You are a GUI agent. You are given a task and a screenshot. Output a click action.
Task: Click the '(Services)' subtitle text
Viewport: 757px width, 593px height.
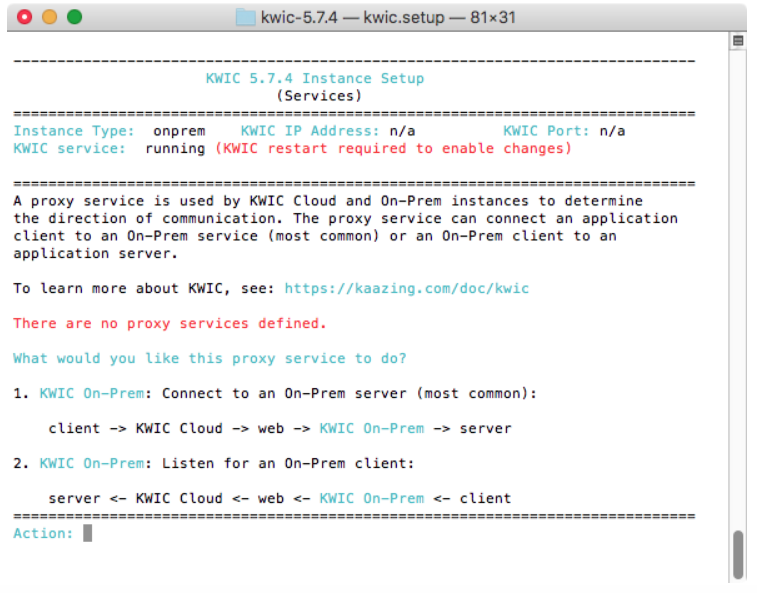pos(319,96)
